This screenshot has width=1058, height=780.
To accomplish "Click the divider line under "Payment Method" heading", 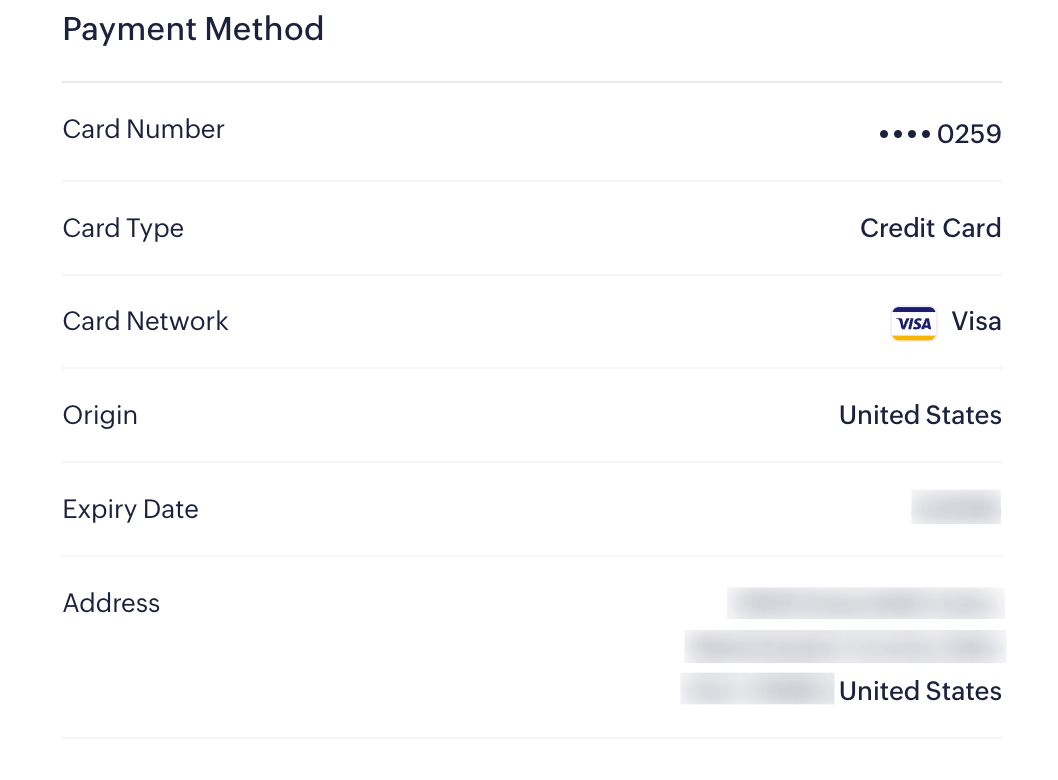I will [x=531, y=82].
